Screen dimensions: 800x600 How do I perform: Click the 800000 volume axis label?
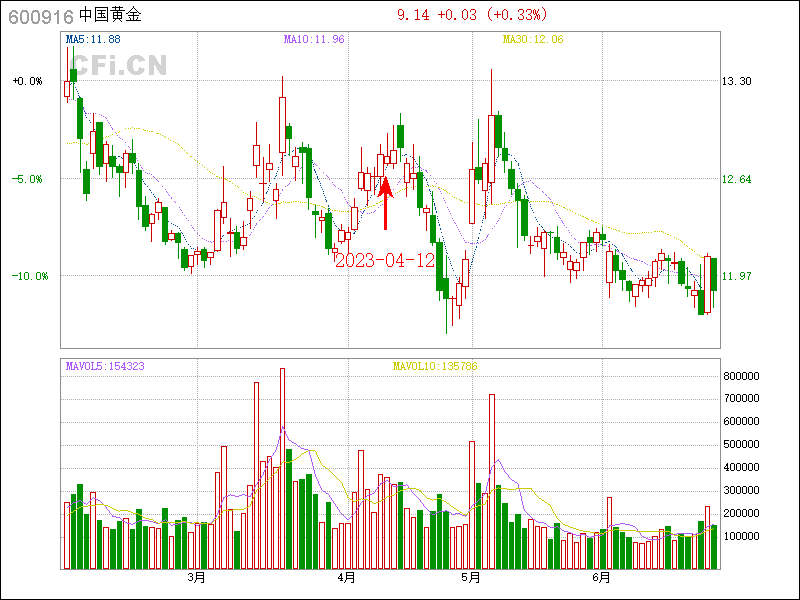[x=744, y=376]
